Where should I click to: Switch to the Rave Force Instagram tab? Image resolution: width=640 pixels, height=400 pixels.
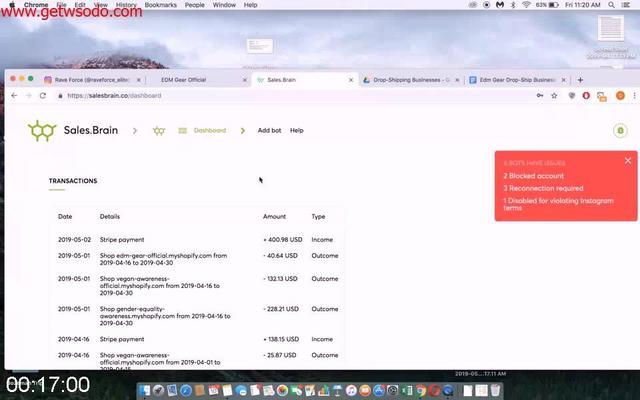coord(92,80)
